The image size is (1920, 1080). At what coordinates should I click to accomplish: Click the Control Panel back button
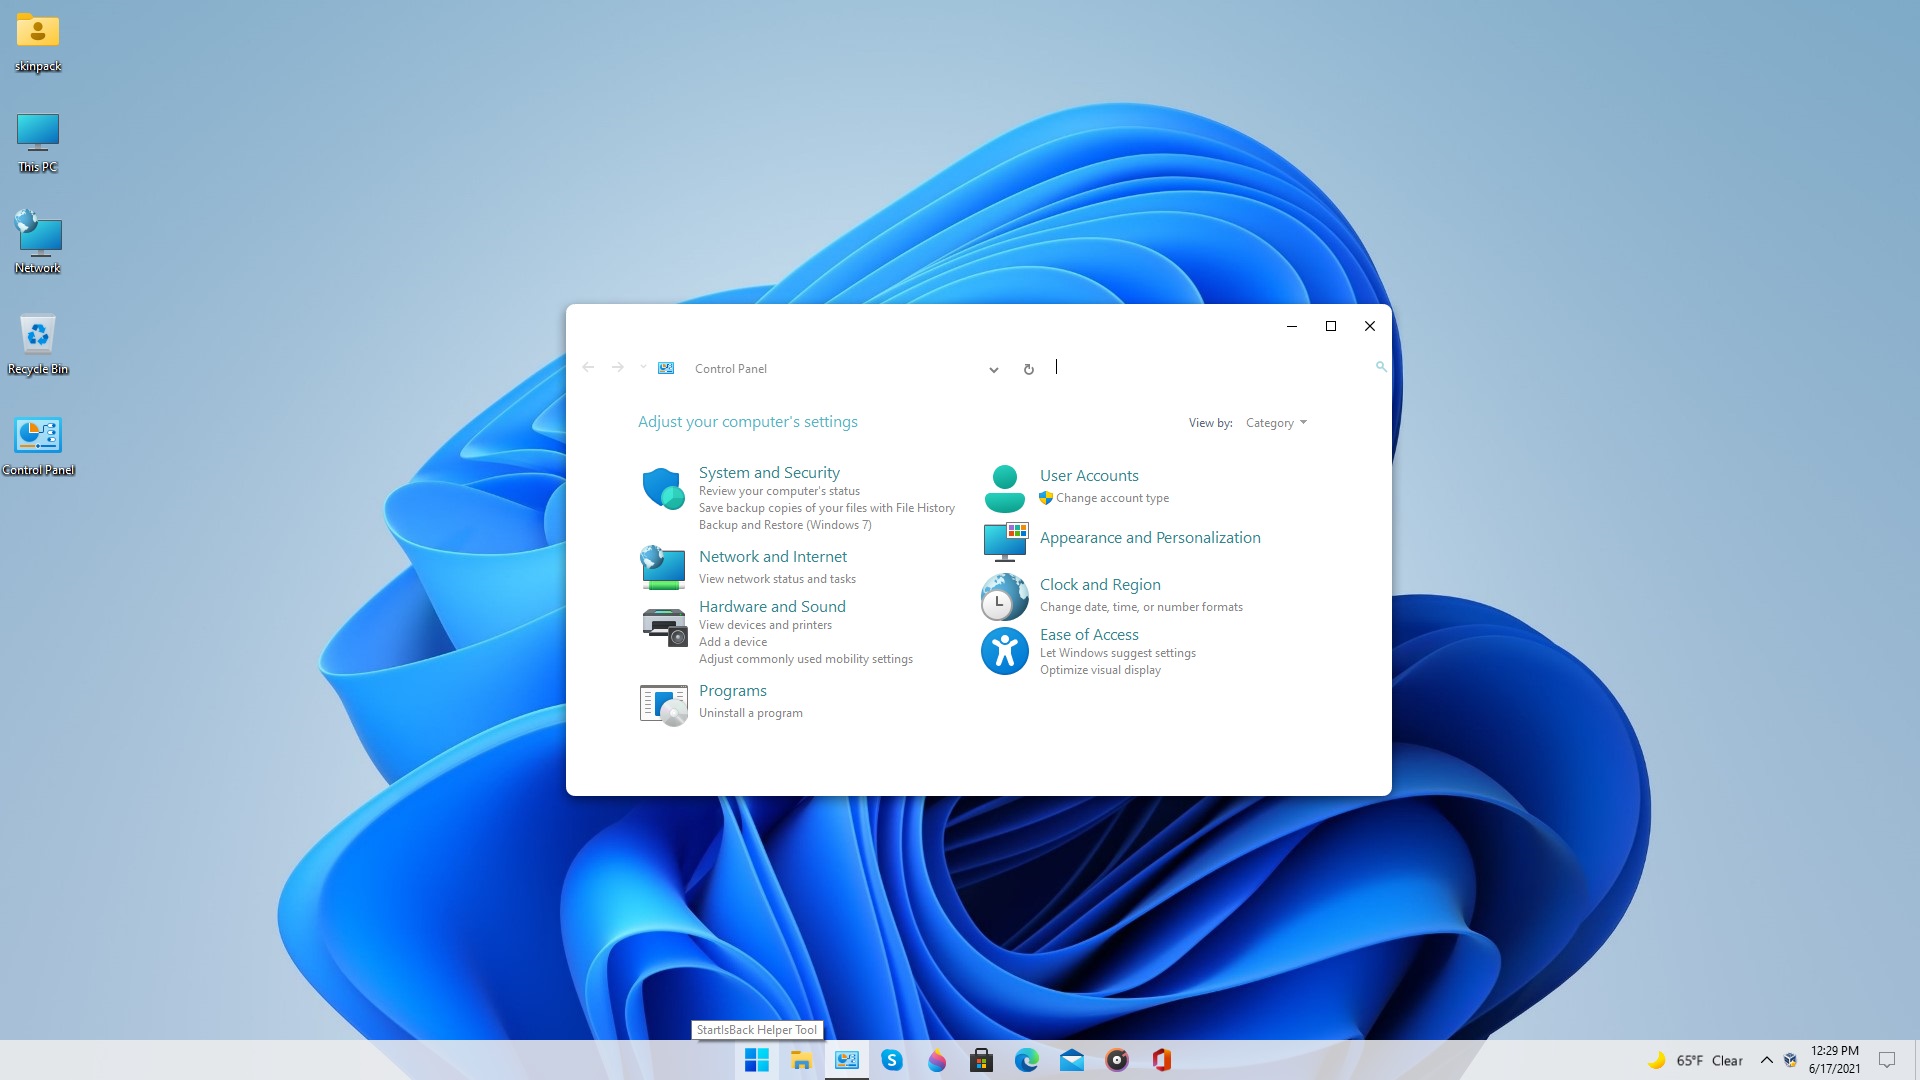tap(588, 367)
